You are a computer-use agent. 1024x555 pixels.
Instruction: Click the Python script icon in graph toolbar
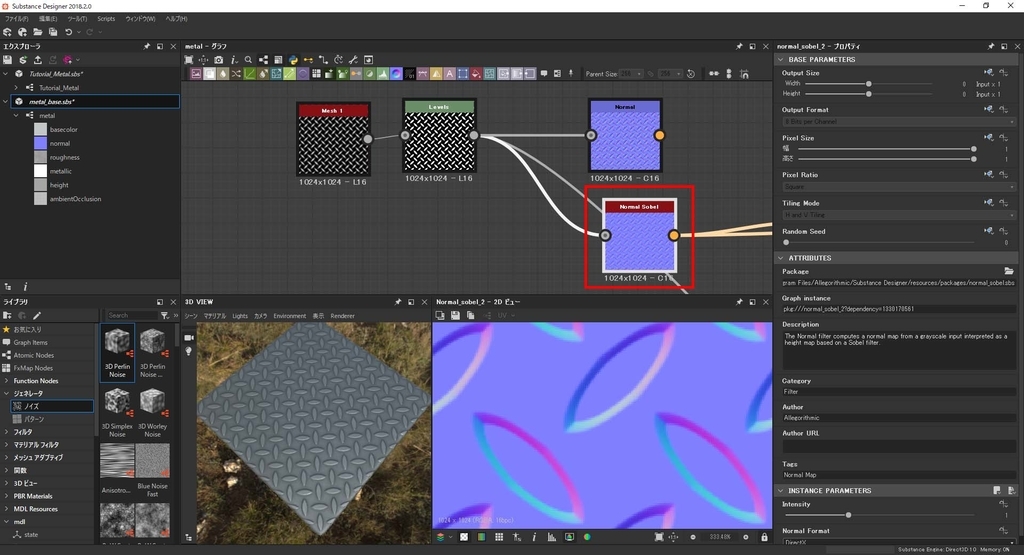click(x=293, y=60)
